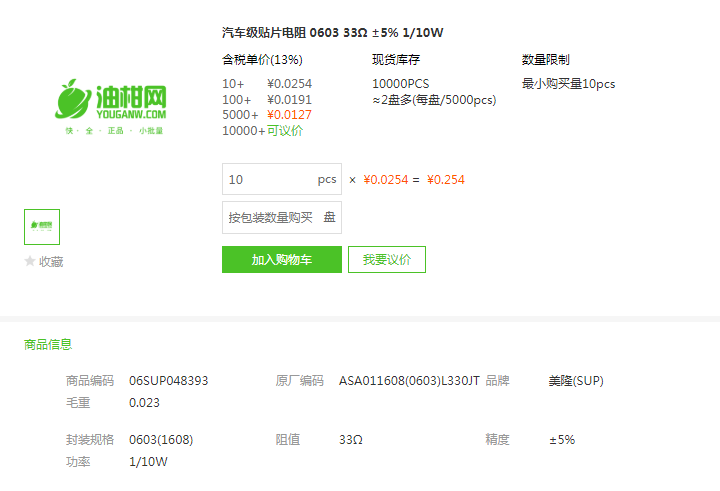This screenshot has width=720, height=491.
Task: Click the Youganw.com logo image
Action: tap(110, 107)
